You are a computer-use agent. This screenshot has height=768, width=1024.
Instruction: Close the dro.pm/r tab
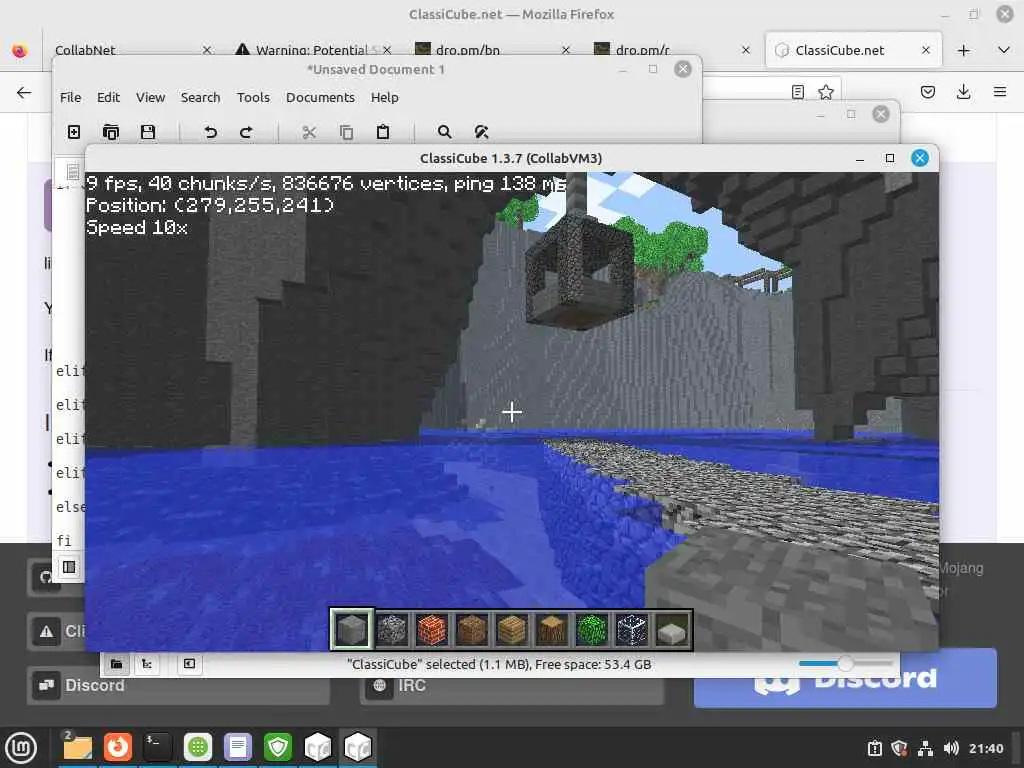click(x=746, y=50)
